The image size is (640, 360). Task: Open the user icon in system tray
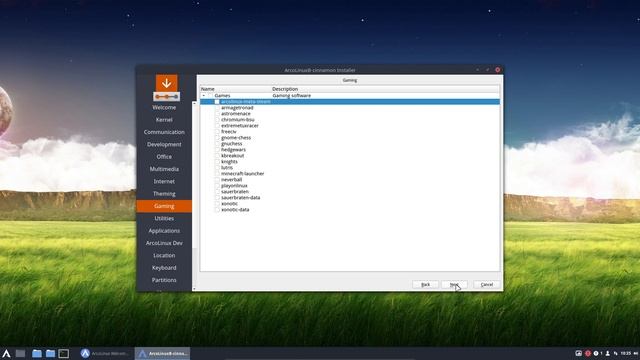click(607, 353)
